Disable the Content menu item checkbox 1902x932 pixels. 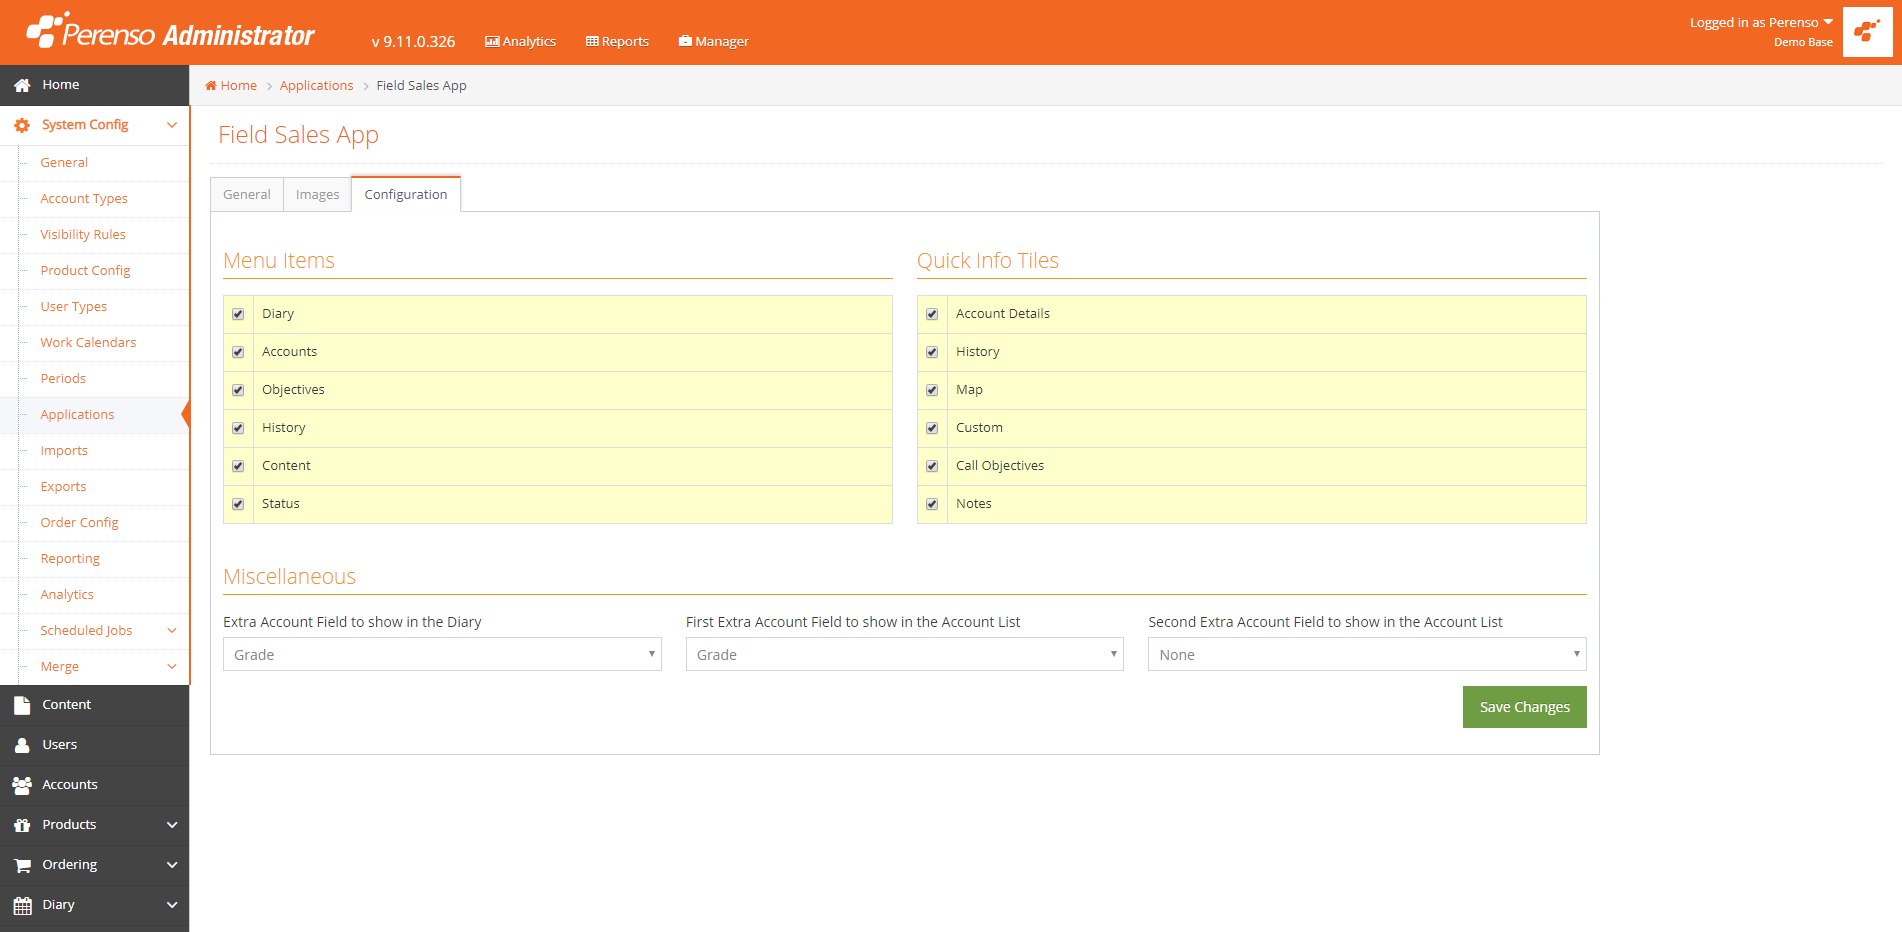click(x=238, y=466)
